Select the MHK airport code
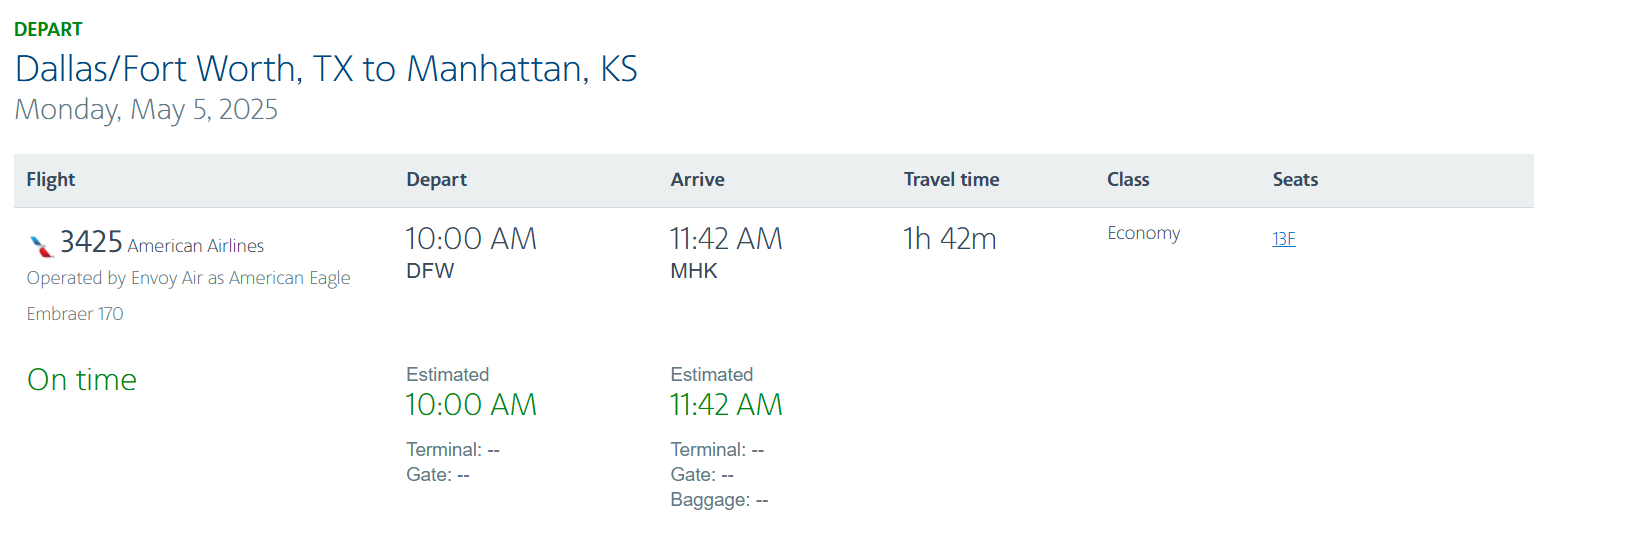 pyautogui.click(x=694, y=271)
